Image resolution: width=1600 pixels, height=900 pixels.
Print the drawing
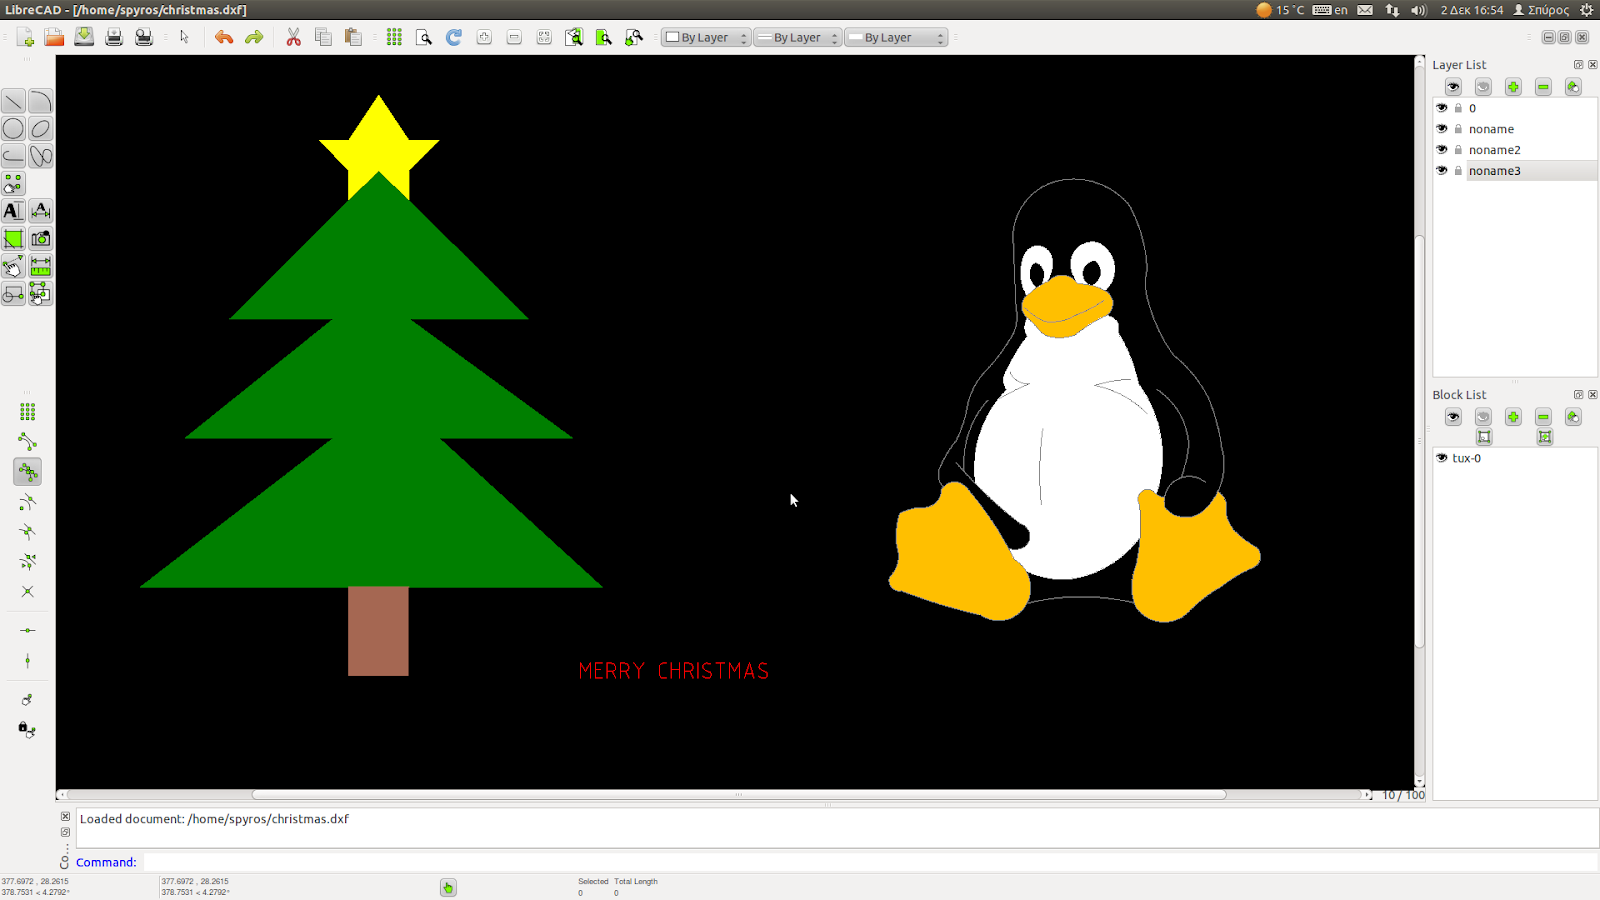[114, 37]
